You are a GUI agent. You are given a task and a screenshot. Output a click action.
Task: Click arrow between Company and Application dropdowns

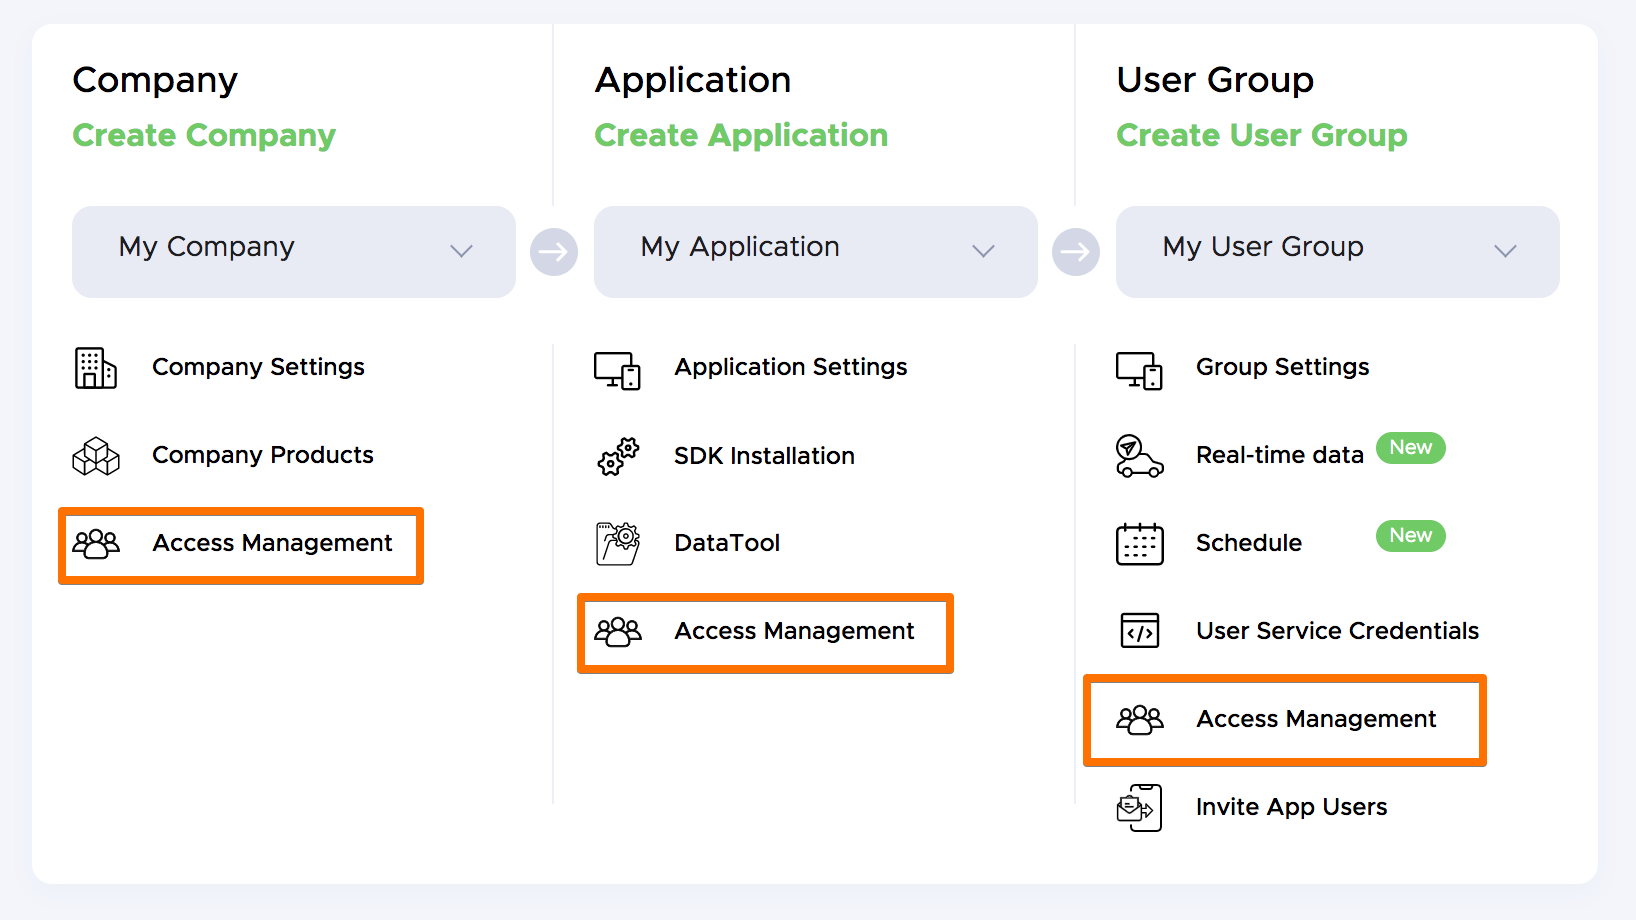(x=554, y=252)
